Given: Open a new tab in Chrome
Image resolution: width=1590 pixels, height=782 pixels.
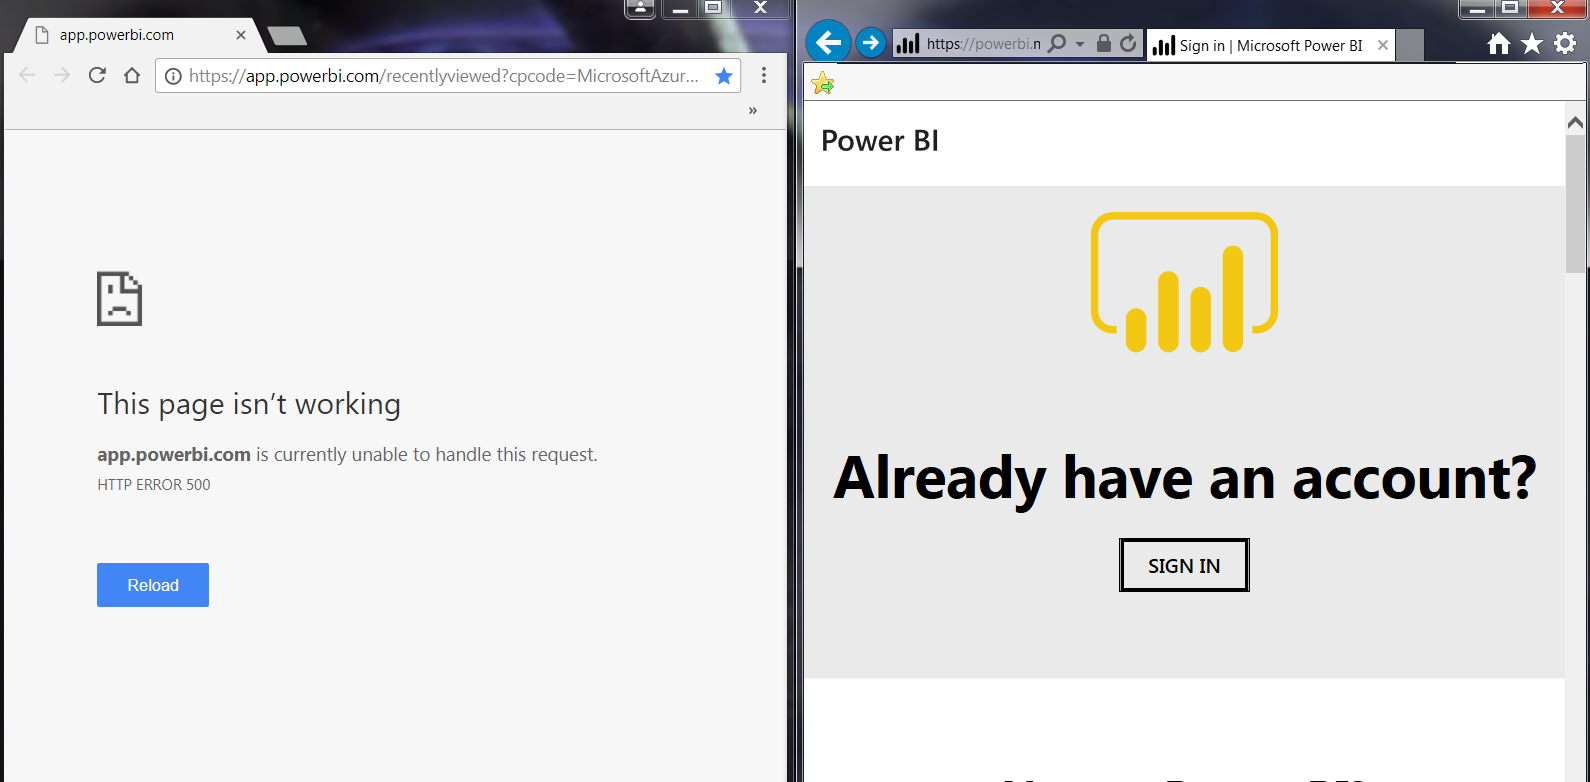Looking at the screenshot, I should point(288,36).
